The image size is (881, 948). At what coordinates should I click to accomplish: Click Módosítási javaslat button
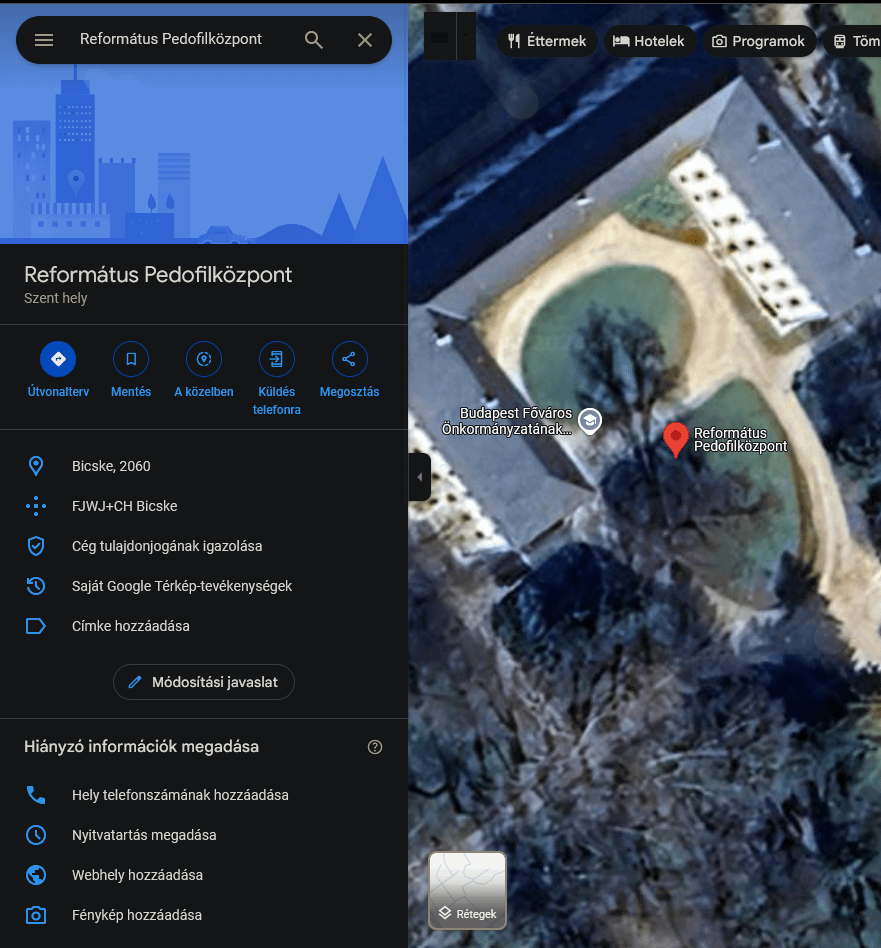pyautogui.click(x=204, y=682)
